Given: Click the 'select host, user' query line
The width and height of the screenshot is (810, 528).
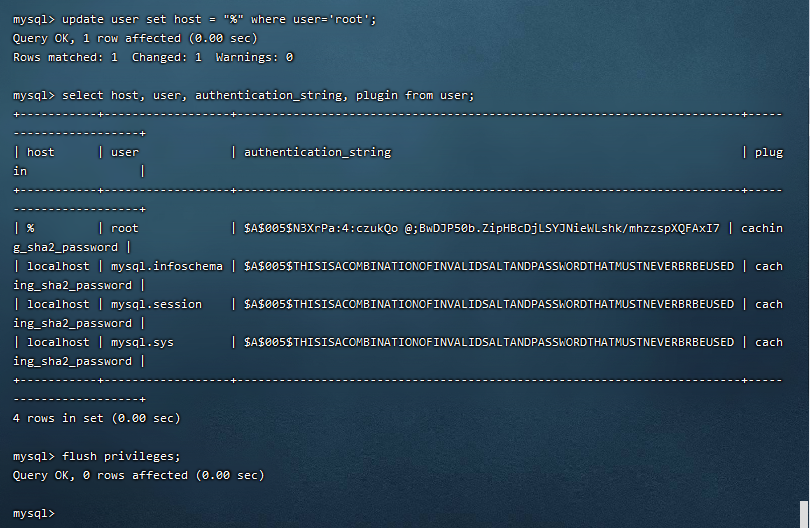Looking at the screenshot, I should click(x=267, y=95).
